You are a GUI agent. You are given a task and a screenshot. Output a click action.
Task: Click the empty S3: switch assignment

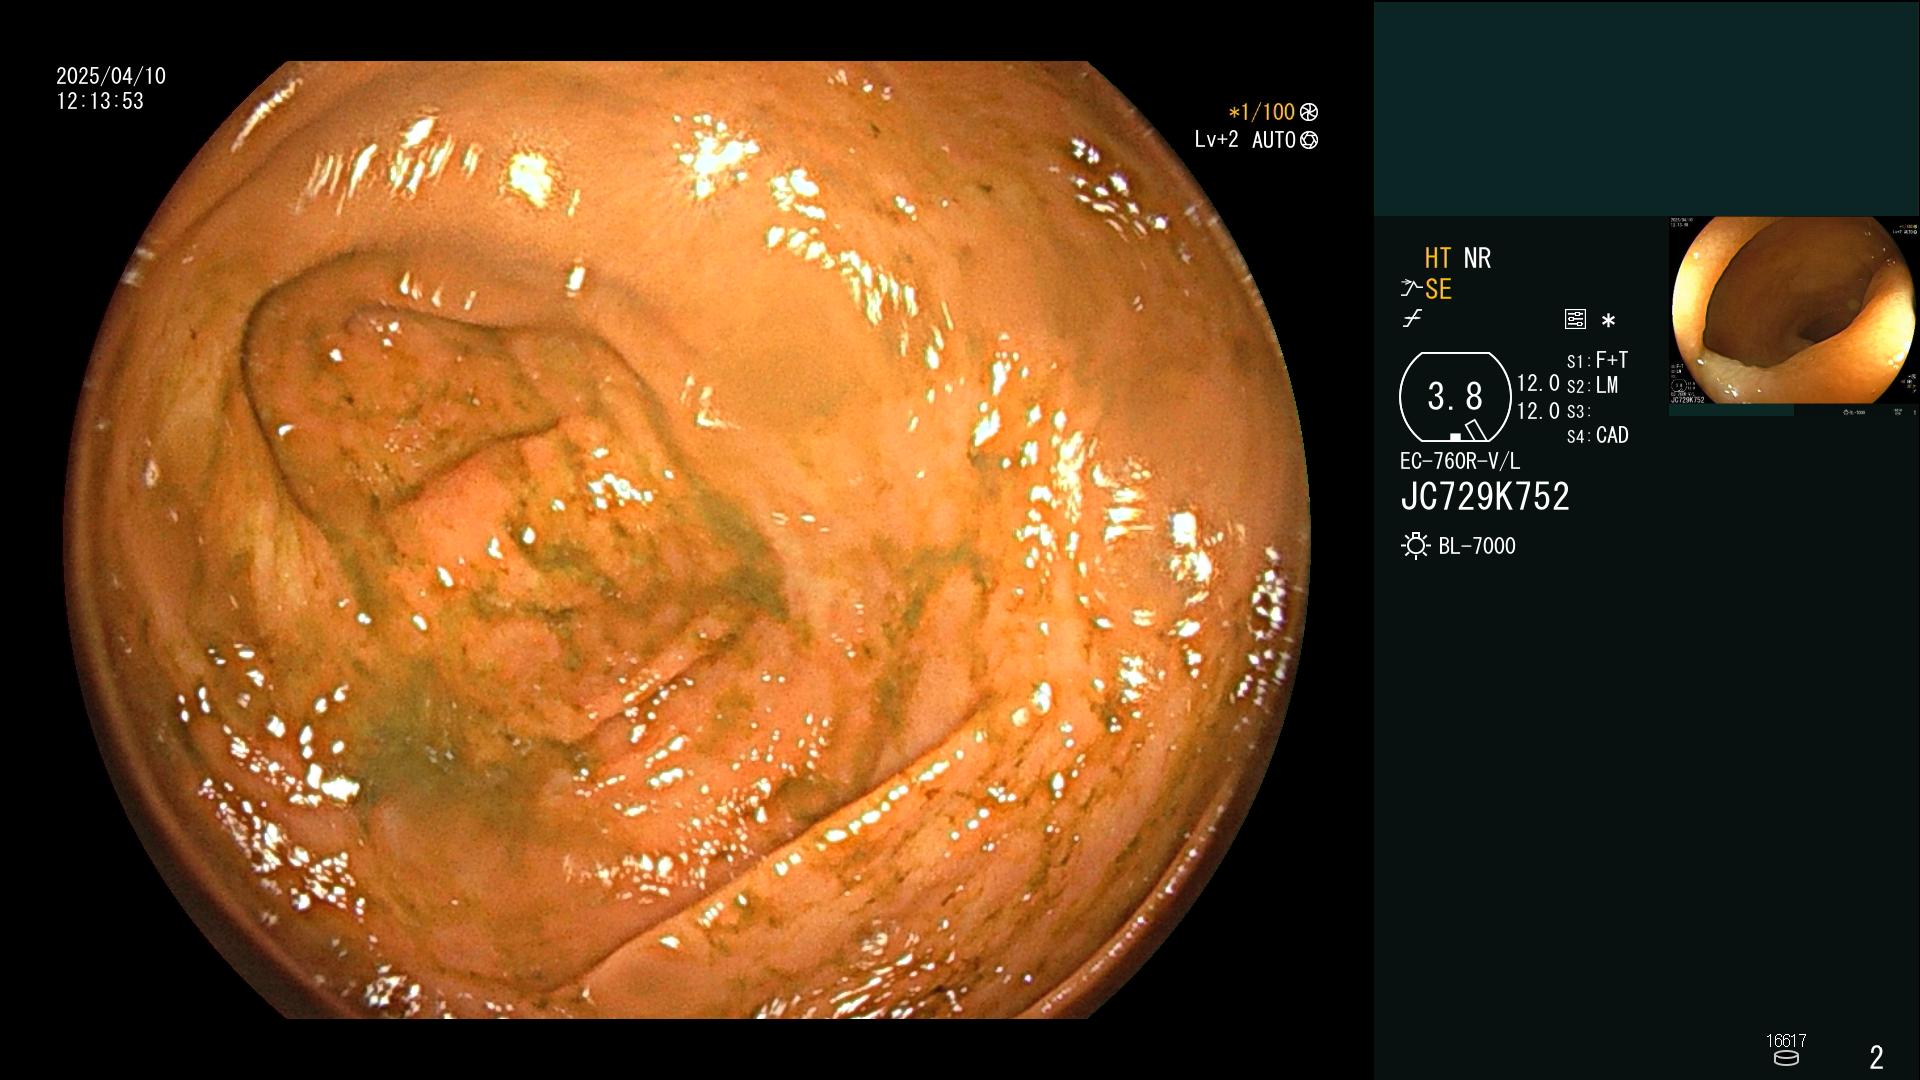[x=1577, y=412]
